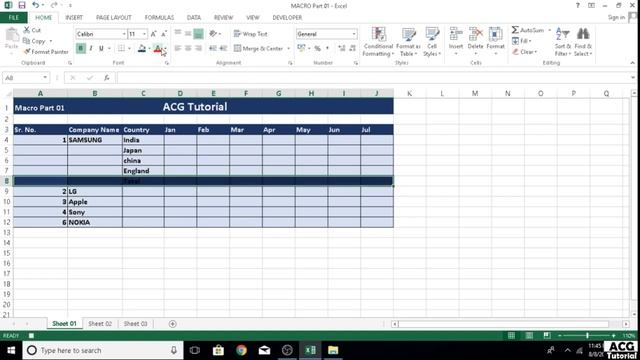
Task: Open Cell Styles gallery
Action: pos(432,42)
